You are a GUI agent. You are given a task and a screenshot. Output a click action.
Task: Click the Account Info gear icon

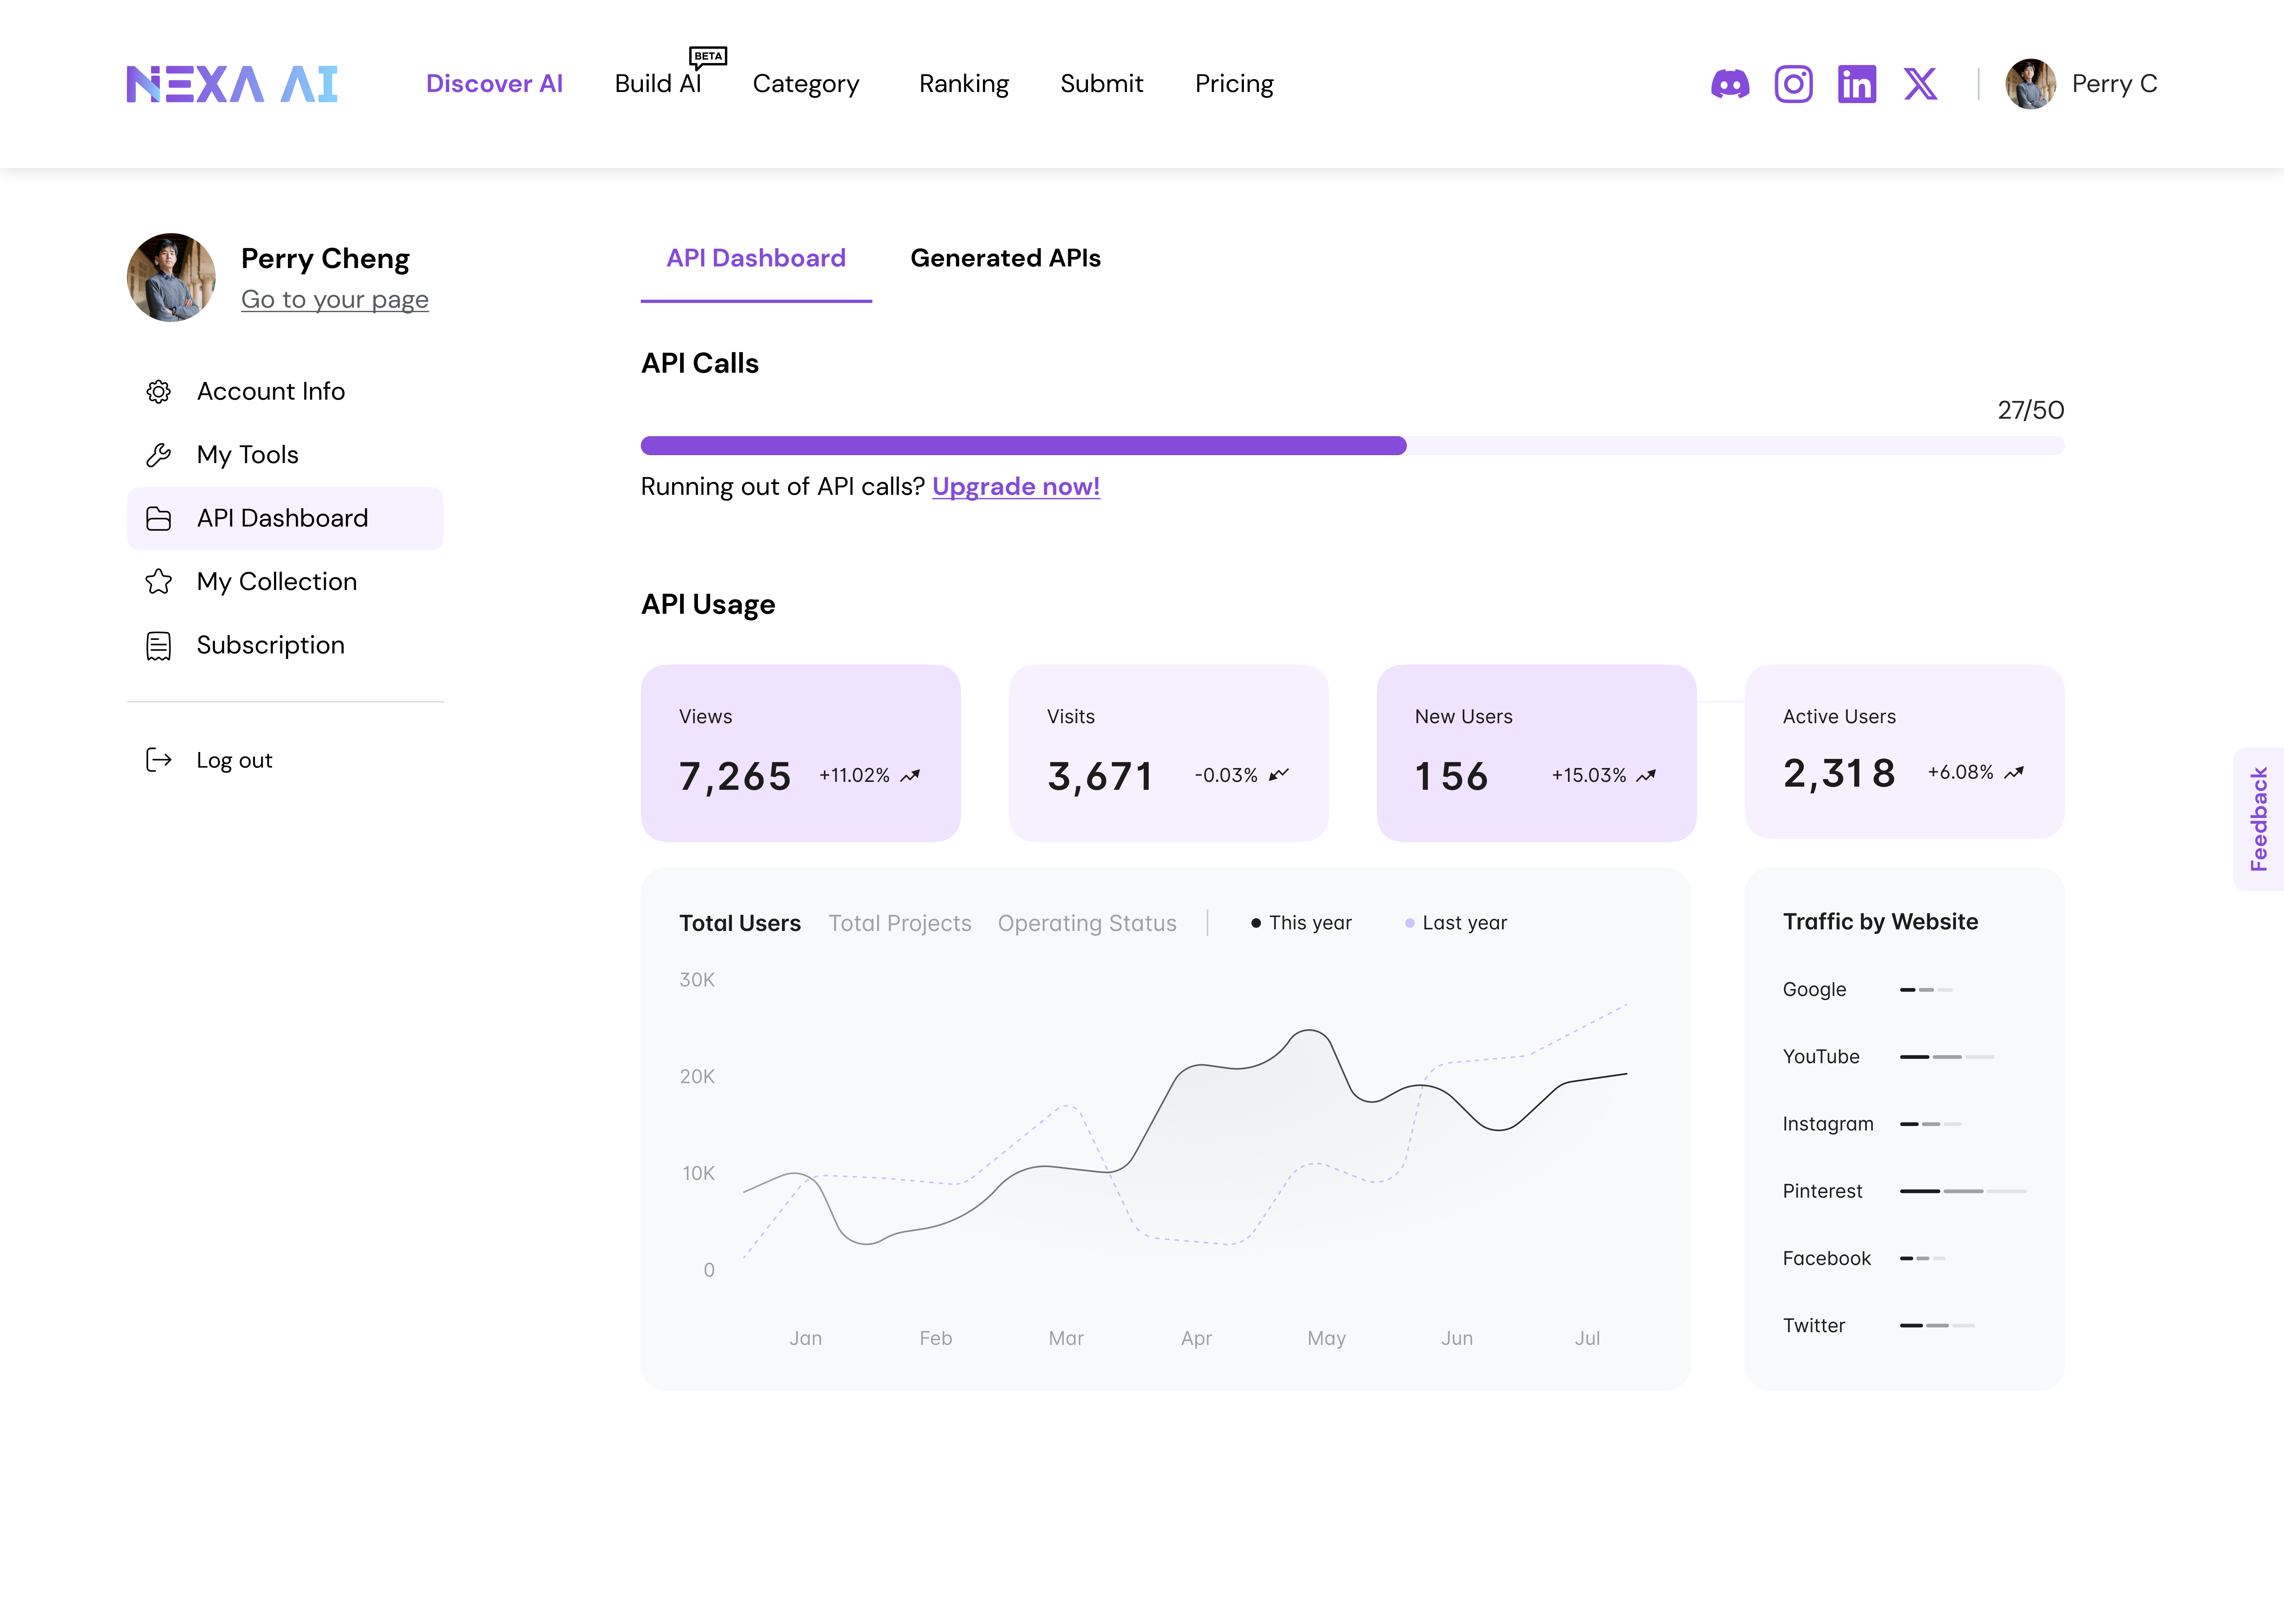pos(158,391)
